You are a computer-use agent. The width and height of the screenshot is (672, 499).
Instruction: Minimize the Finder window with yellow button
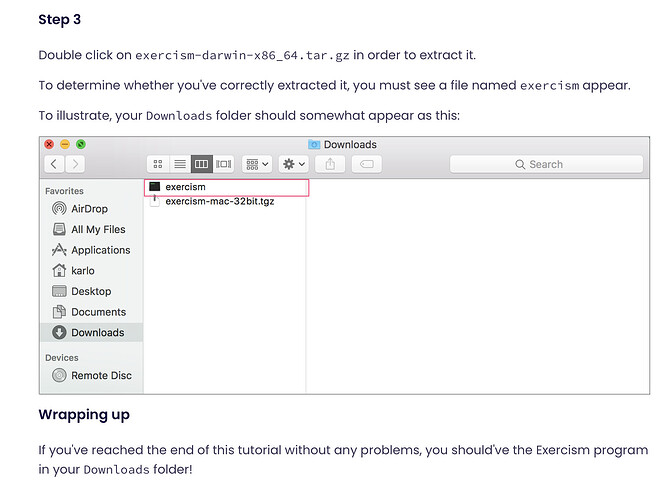tap(65, 144)
